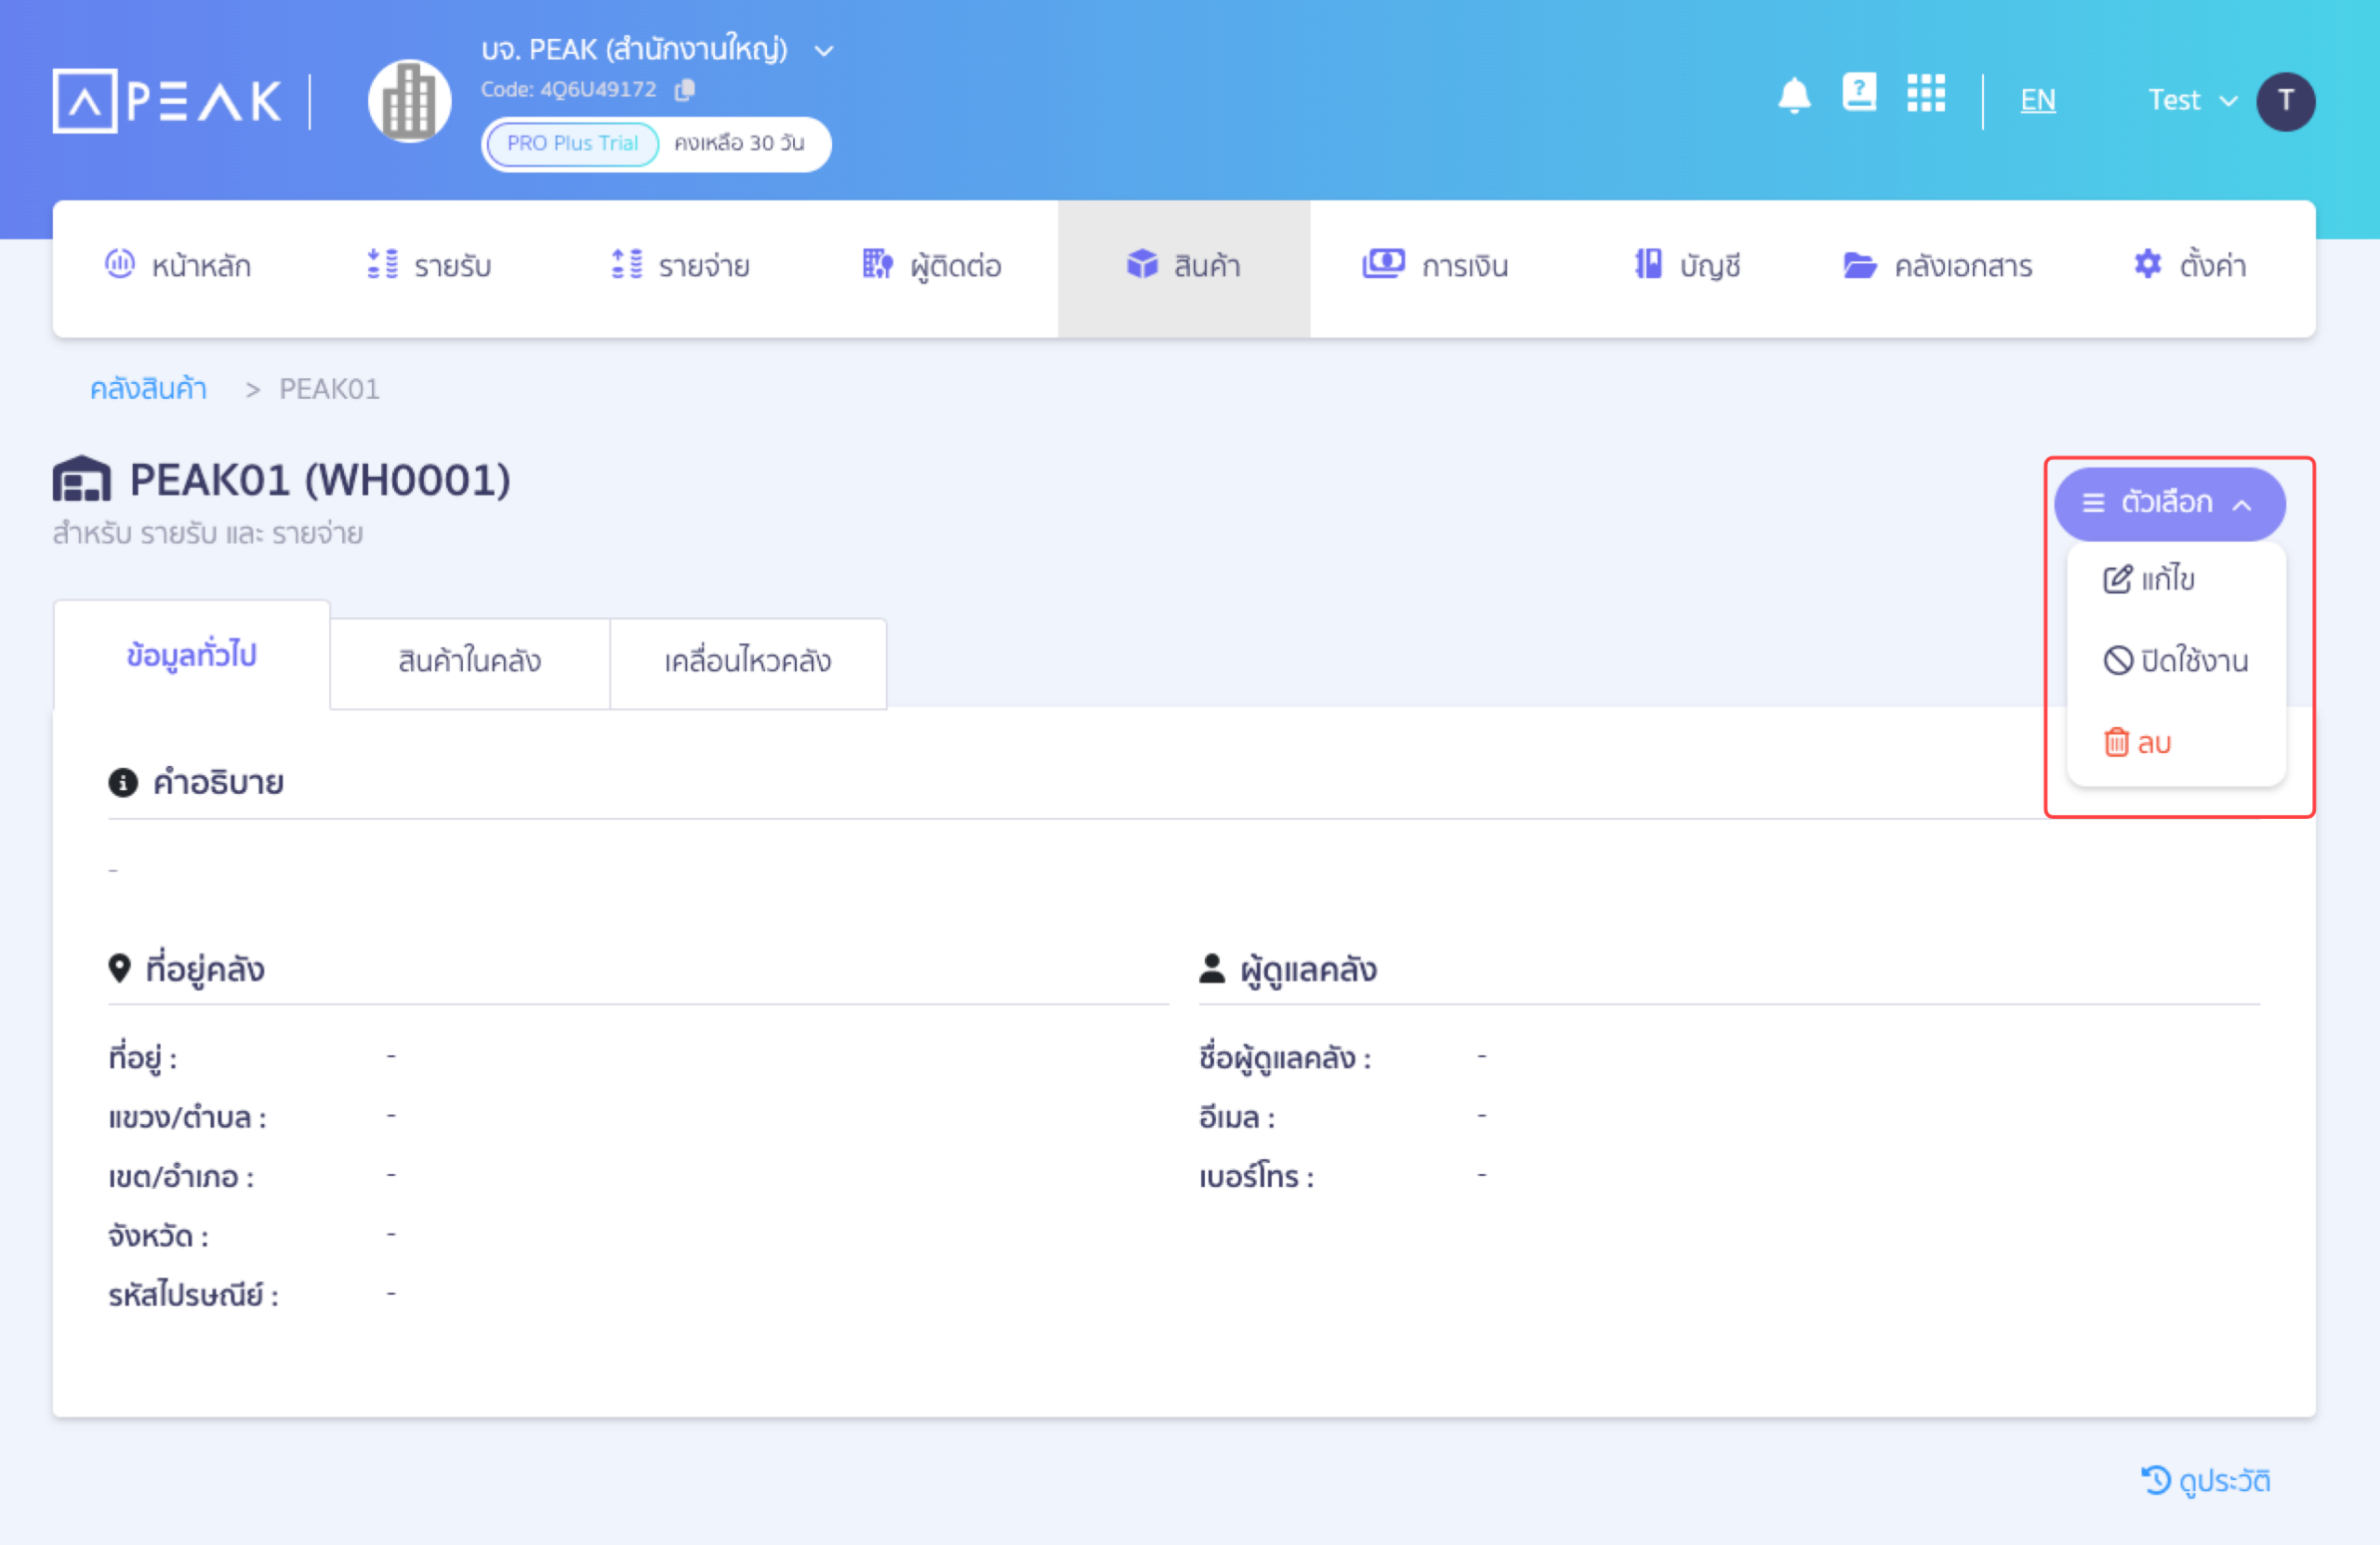Select the ข้อมูลทั่วไป tab
This screenshot has width=2380, height=1545.
tap(192, 656)
